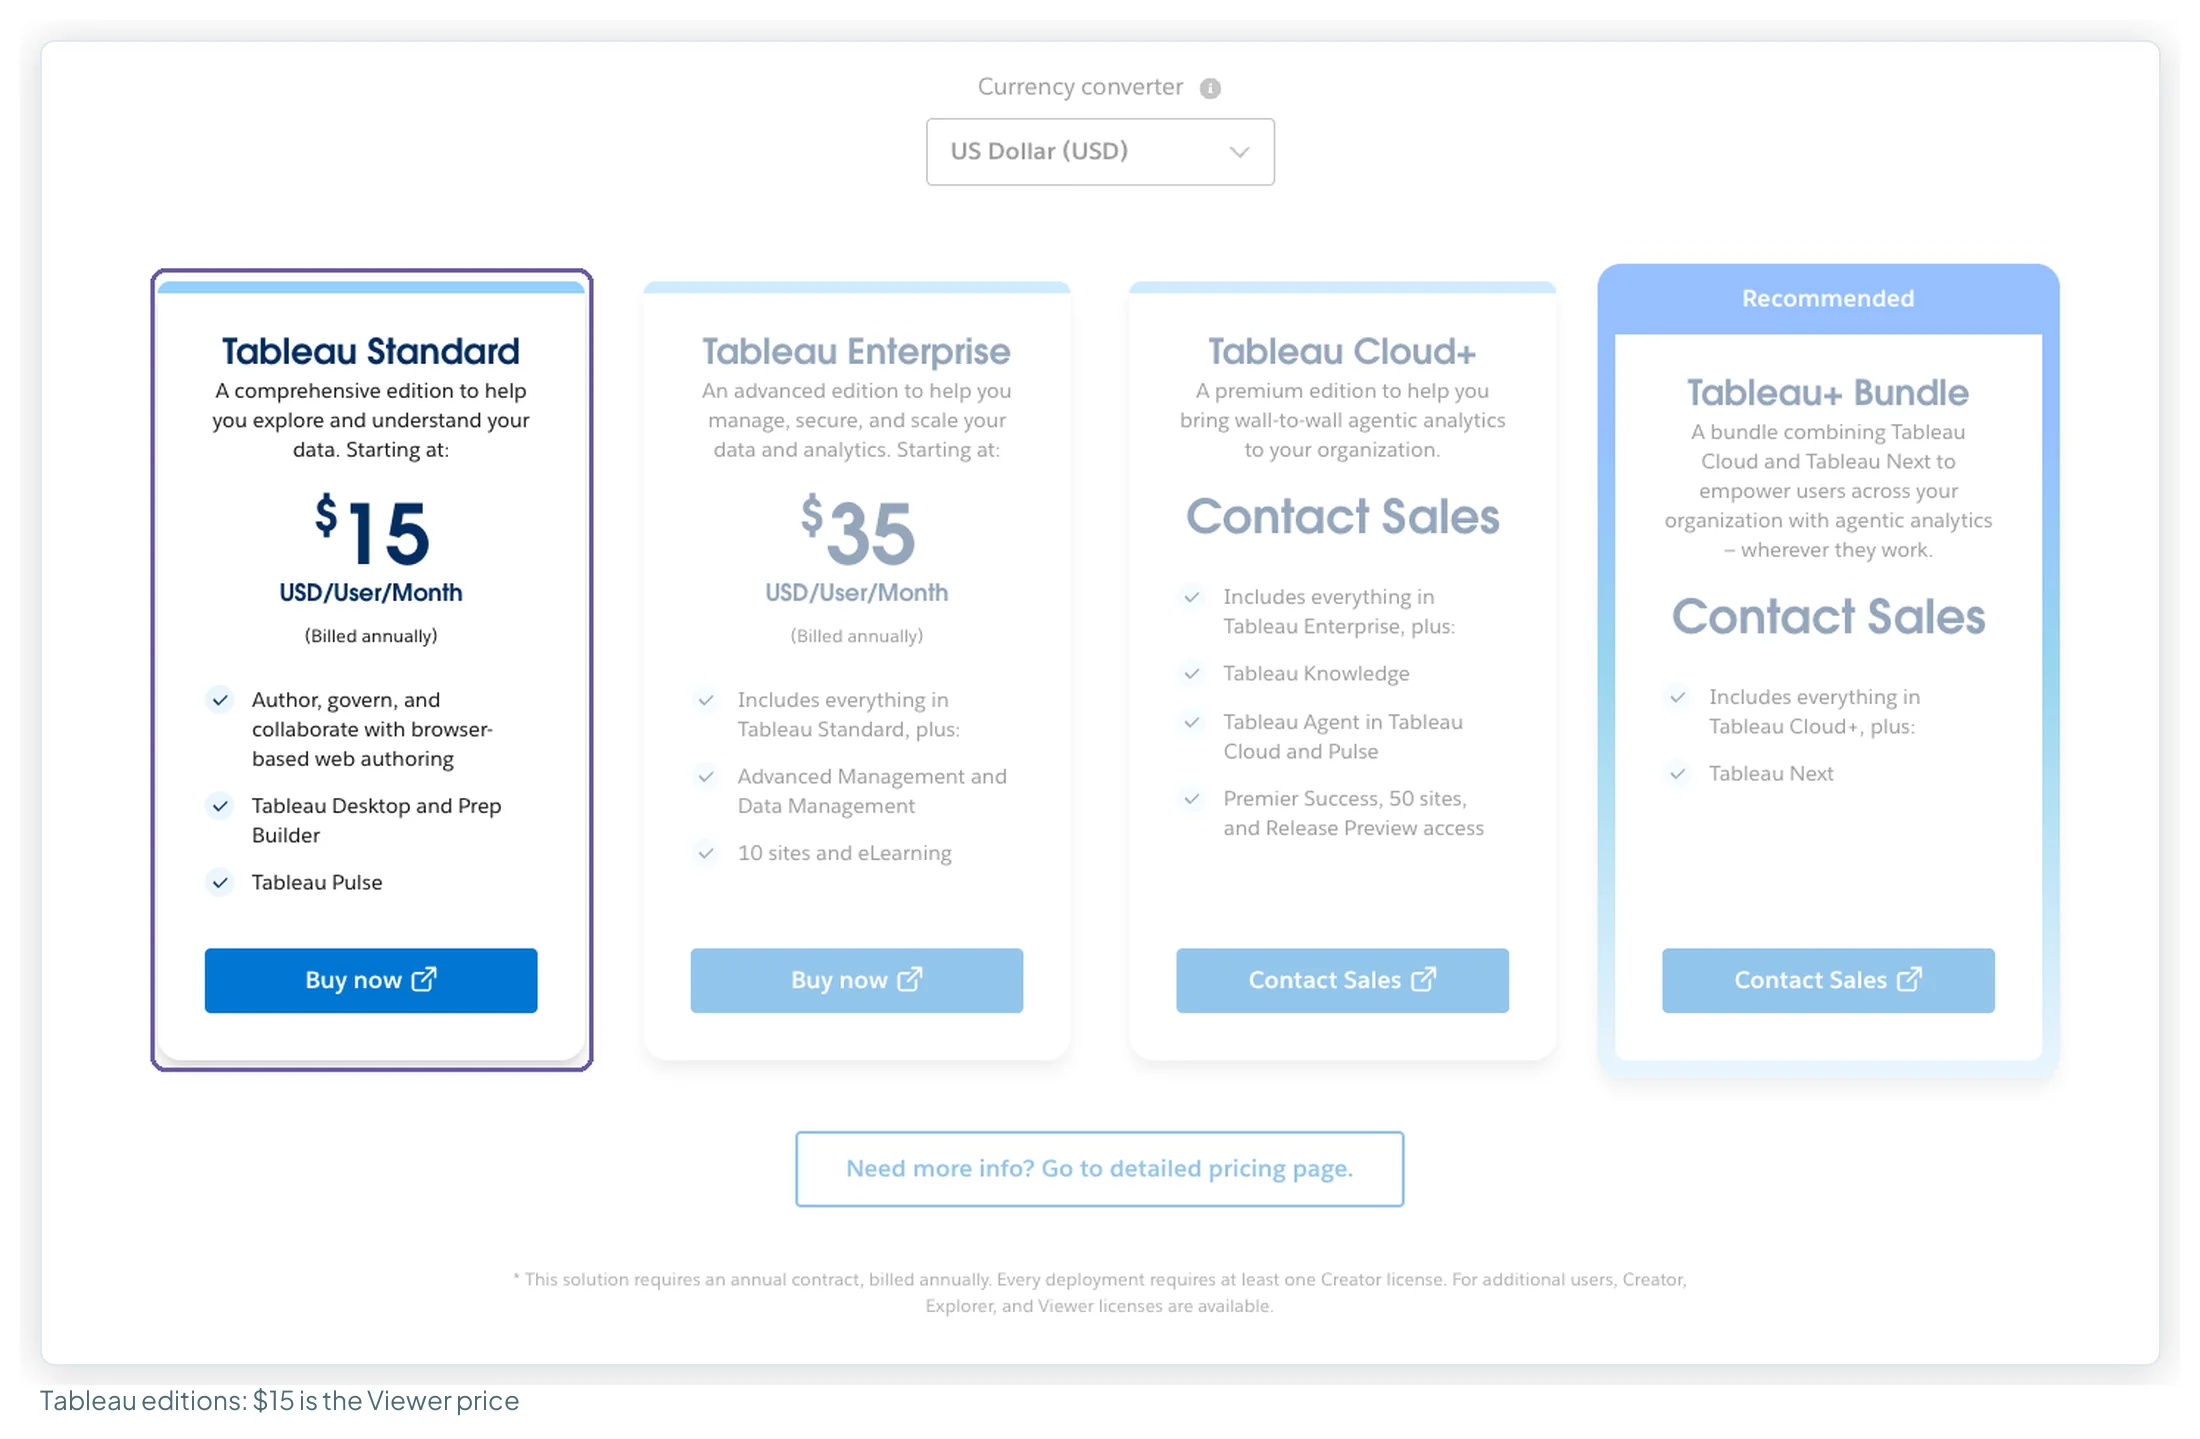Click (Billed annually) under Tableau Standard price
Image resolution: width=2200 pixels, height=1439 pixels.
pyautogui.click(x=371, y=636)
